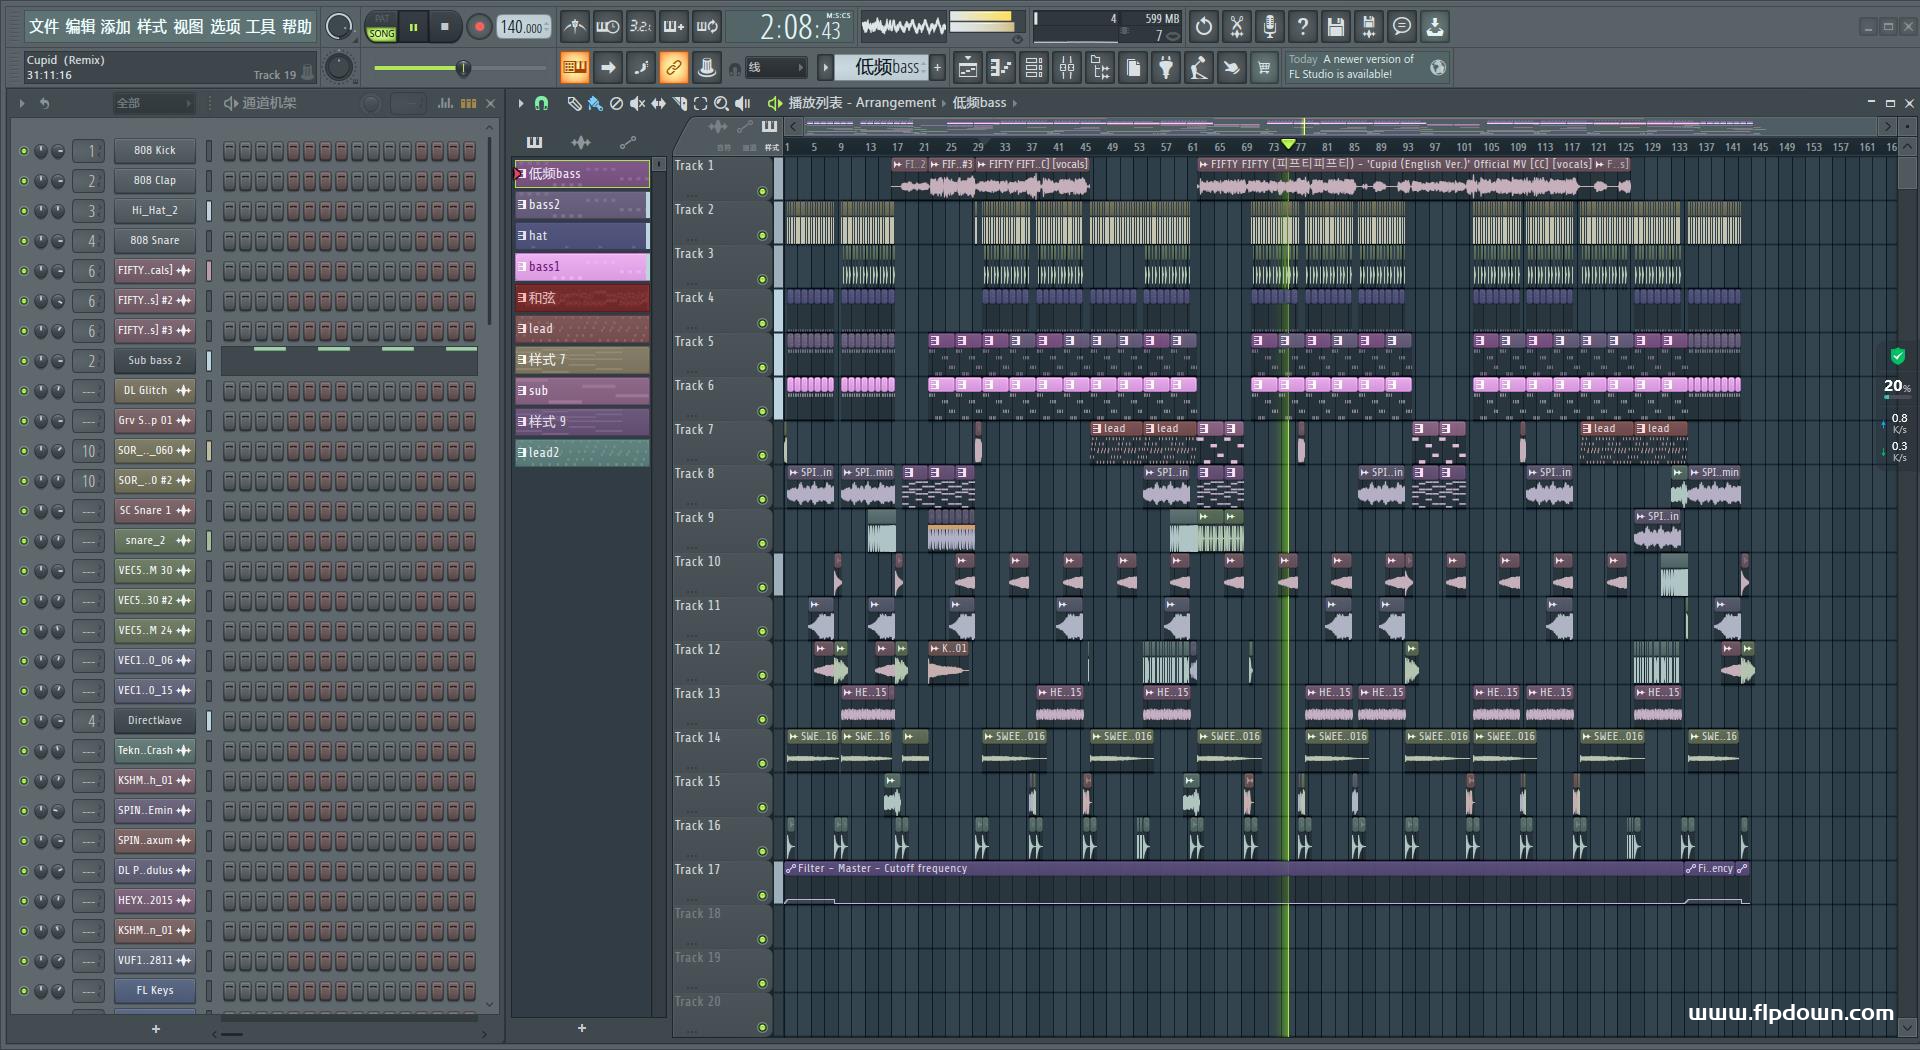
Task: Open the browser/plugin picker tree icon
Action: [1100, 68]
